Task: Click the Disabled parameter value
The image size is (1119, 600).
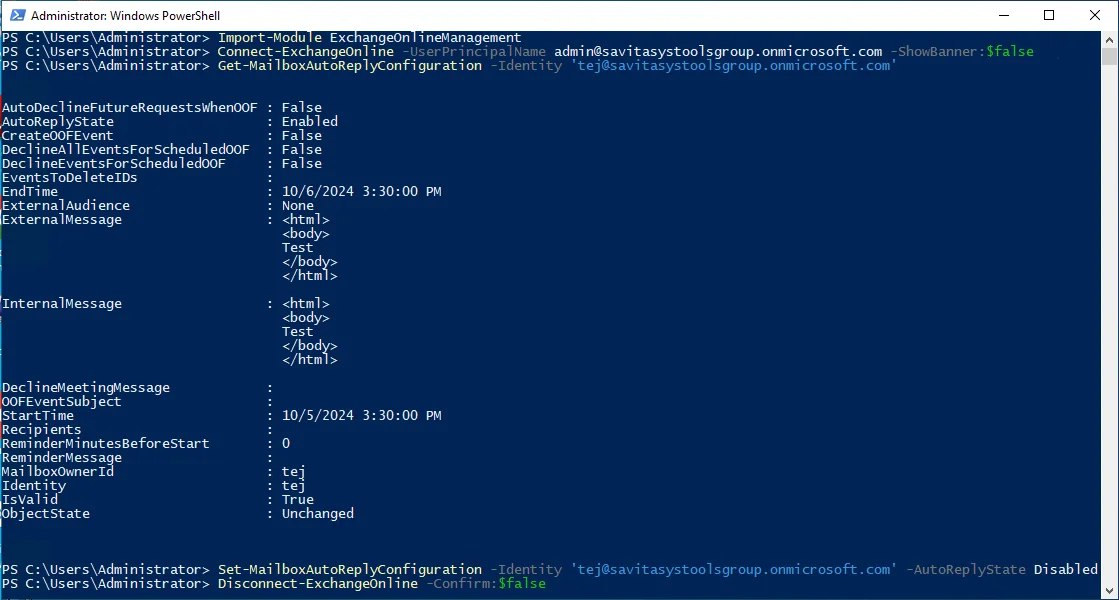Action: point(1065,569)
